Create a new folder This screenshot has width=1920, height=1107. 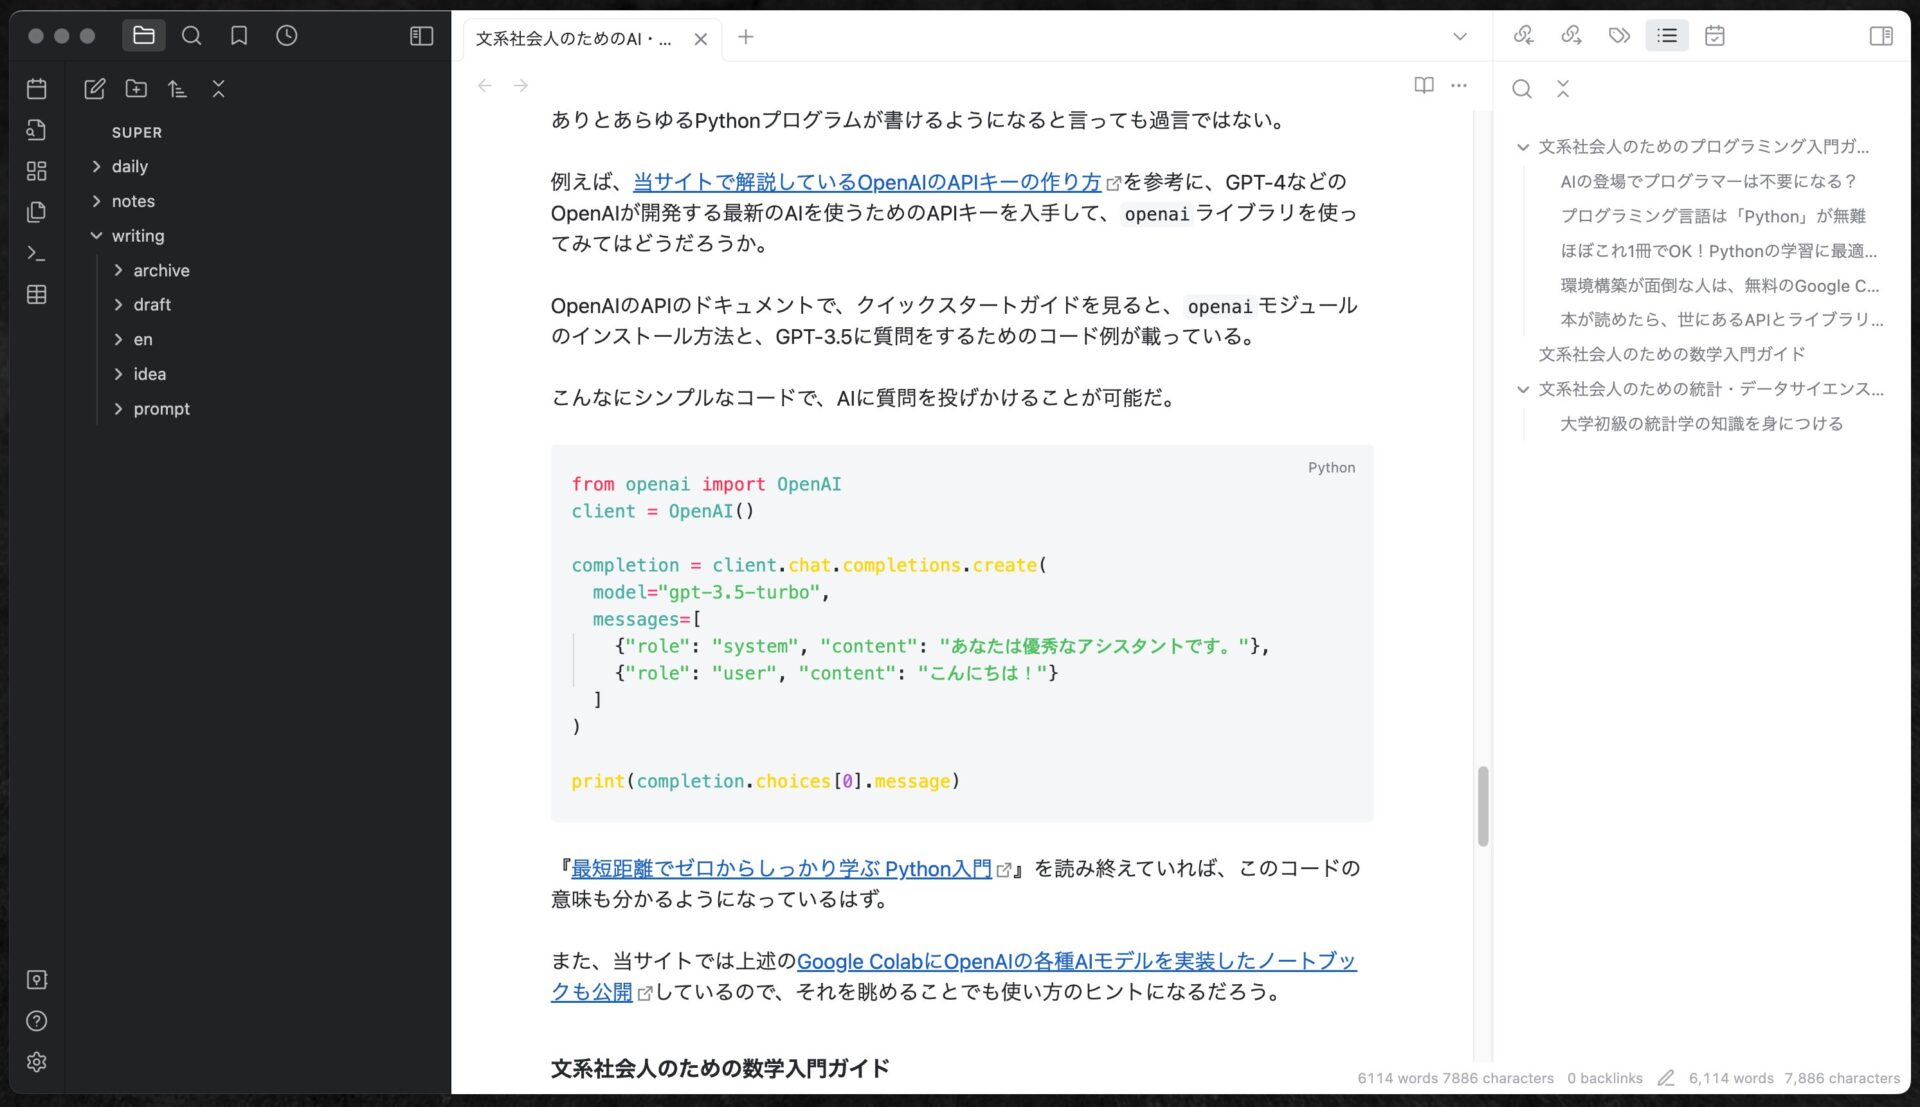click(x=136, y=89)
